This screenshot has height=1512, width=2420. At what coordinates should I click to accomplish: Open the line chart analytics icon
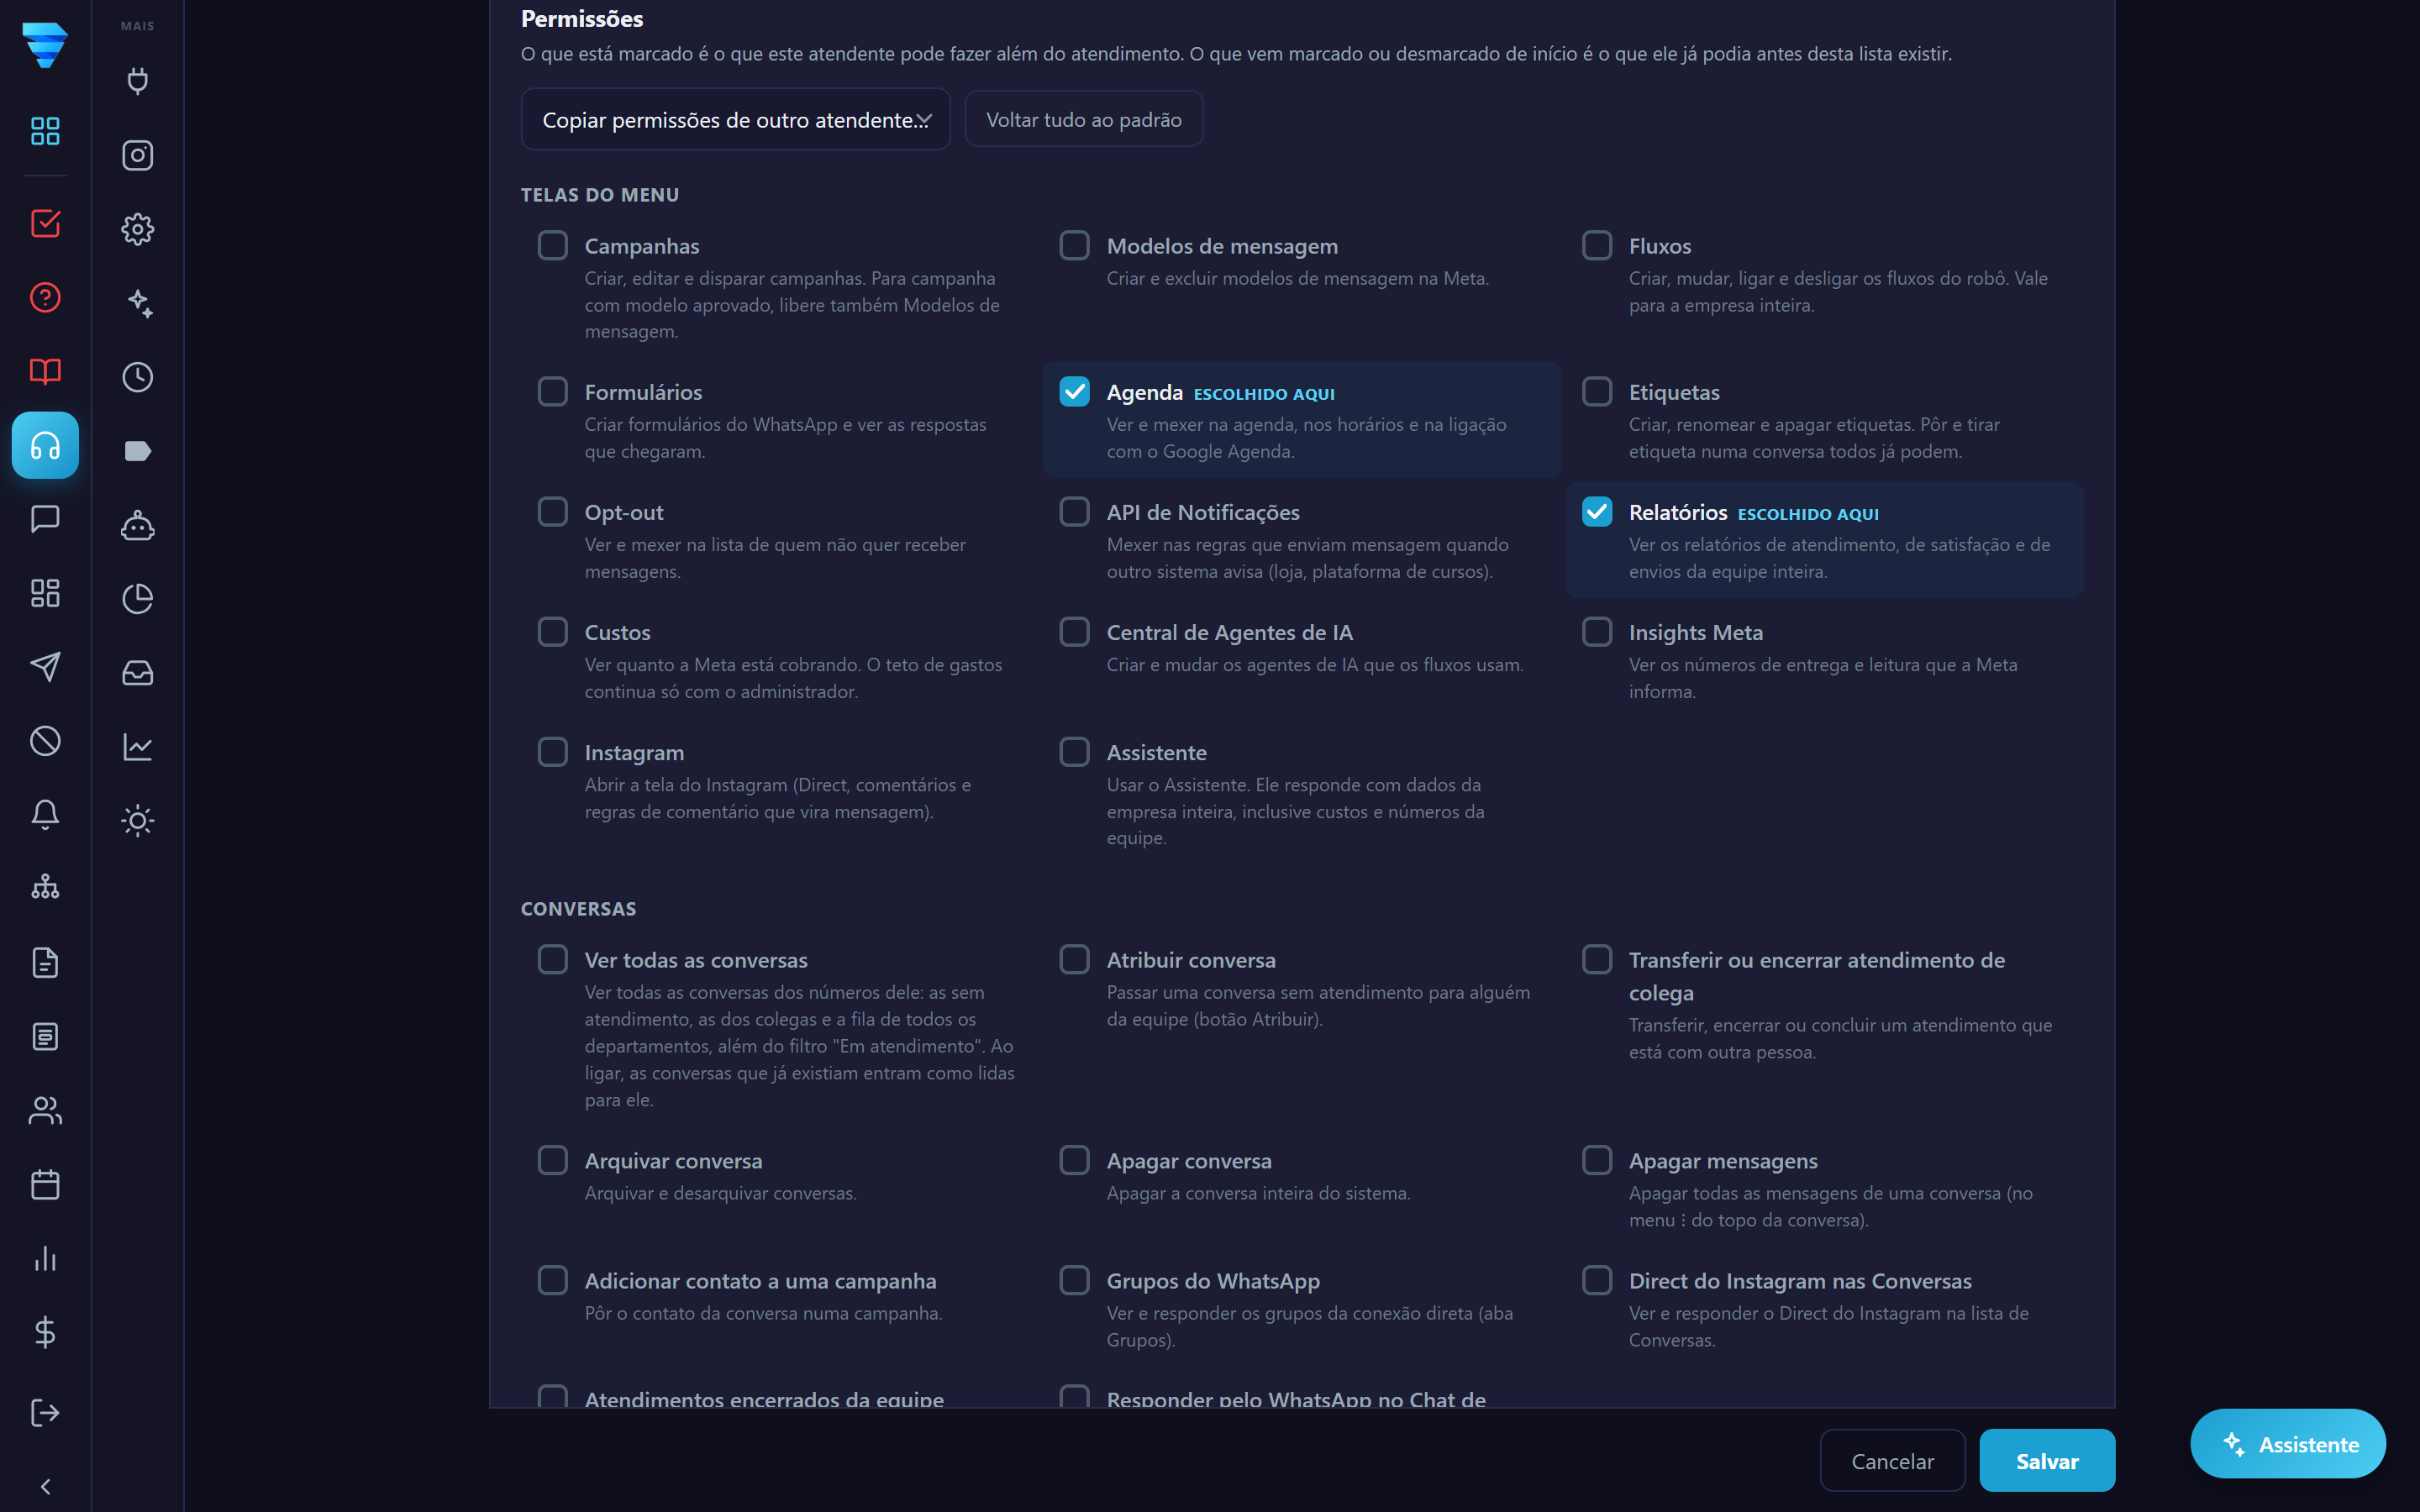[137, 747]
